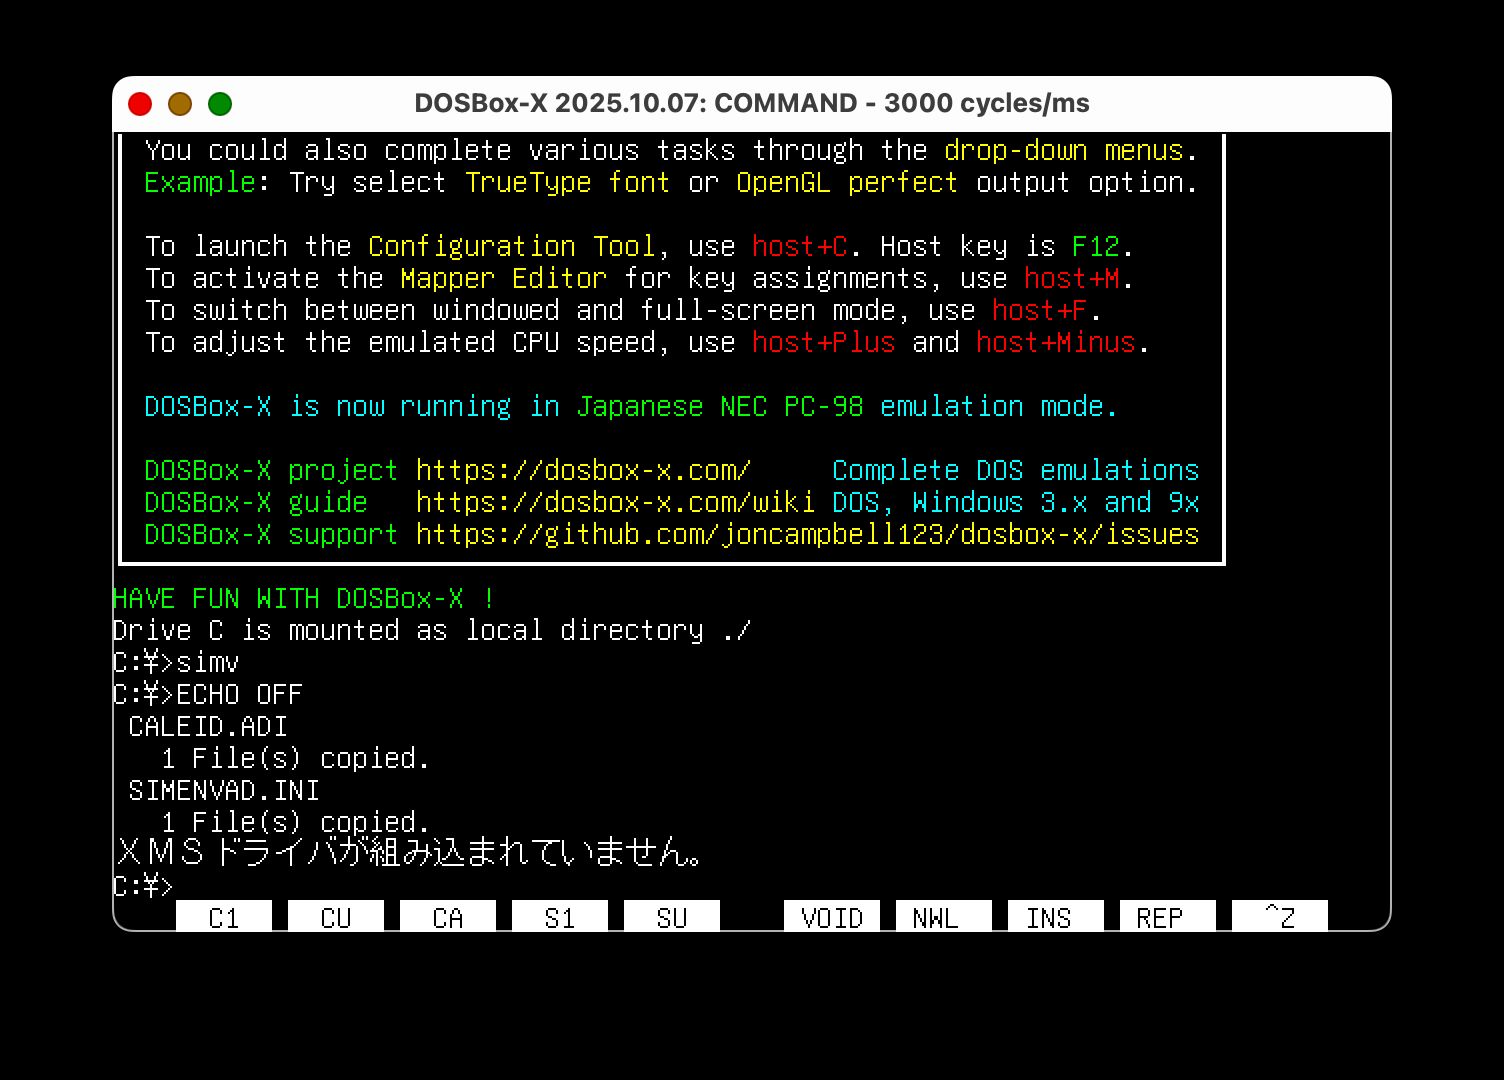
Task: Select the CU function key label
Action: pyautogui.click(x=335, y=917)
